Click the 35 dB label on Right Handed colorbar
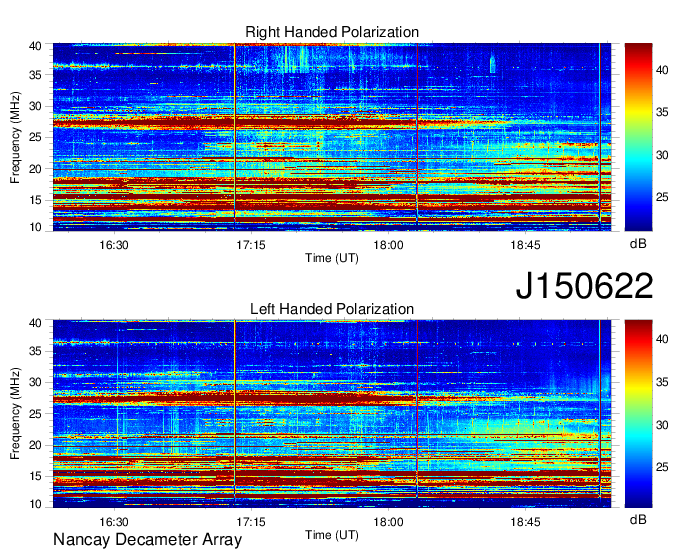680x552 pixels. [x=662, y=112]
